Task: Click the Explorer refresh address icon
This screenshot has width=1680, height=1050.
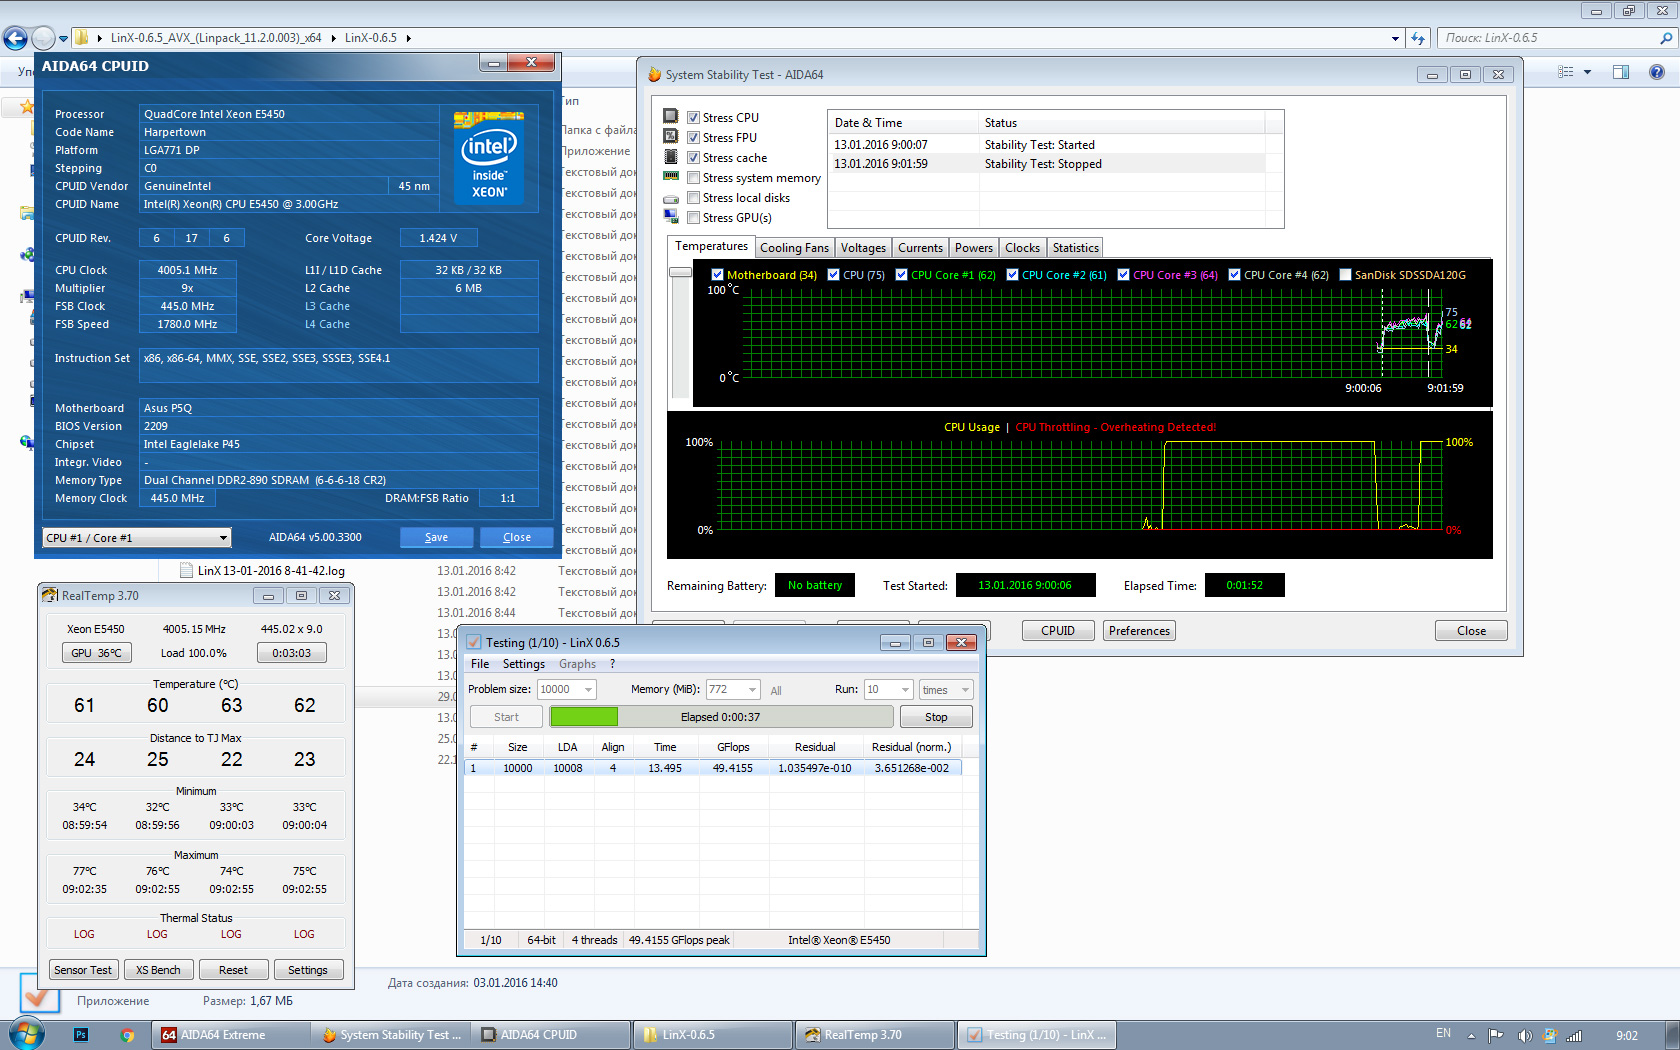Action: pyautogui.click(x=1418, y=38)
